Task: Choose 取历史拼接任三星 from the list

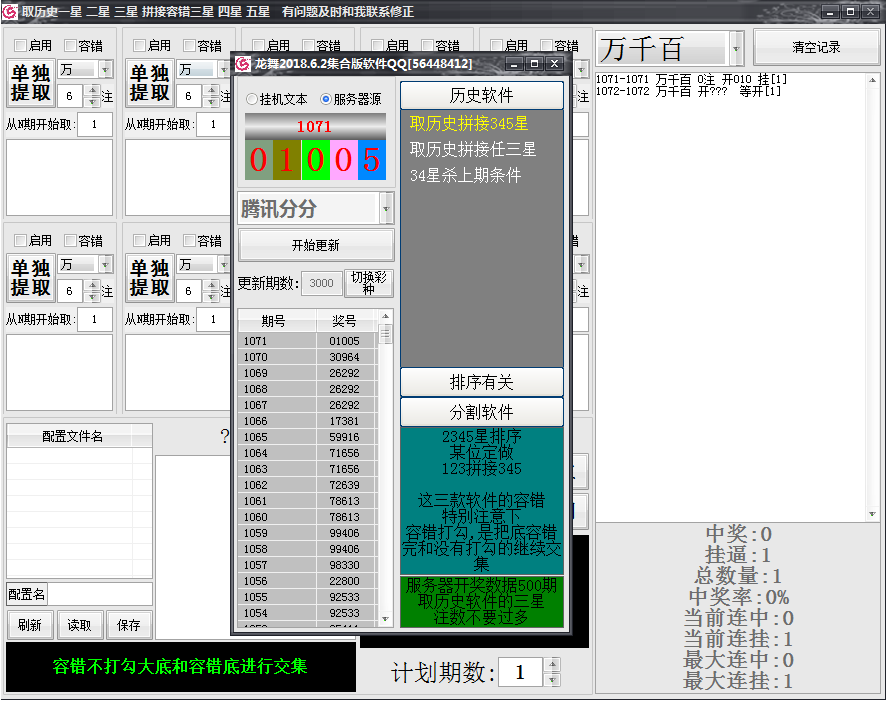Action: pos(473,149)
